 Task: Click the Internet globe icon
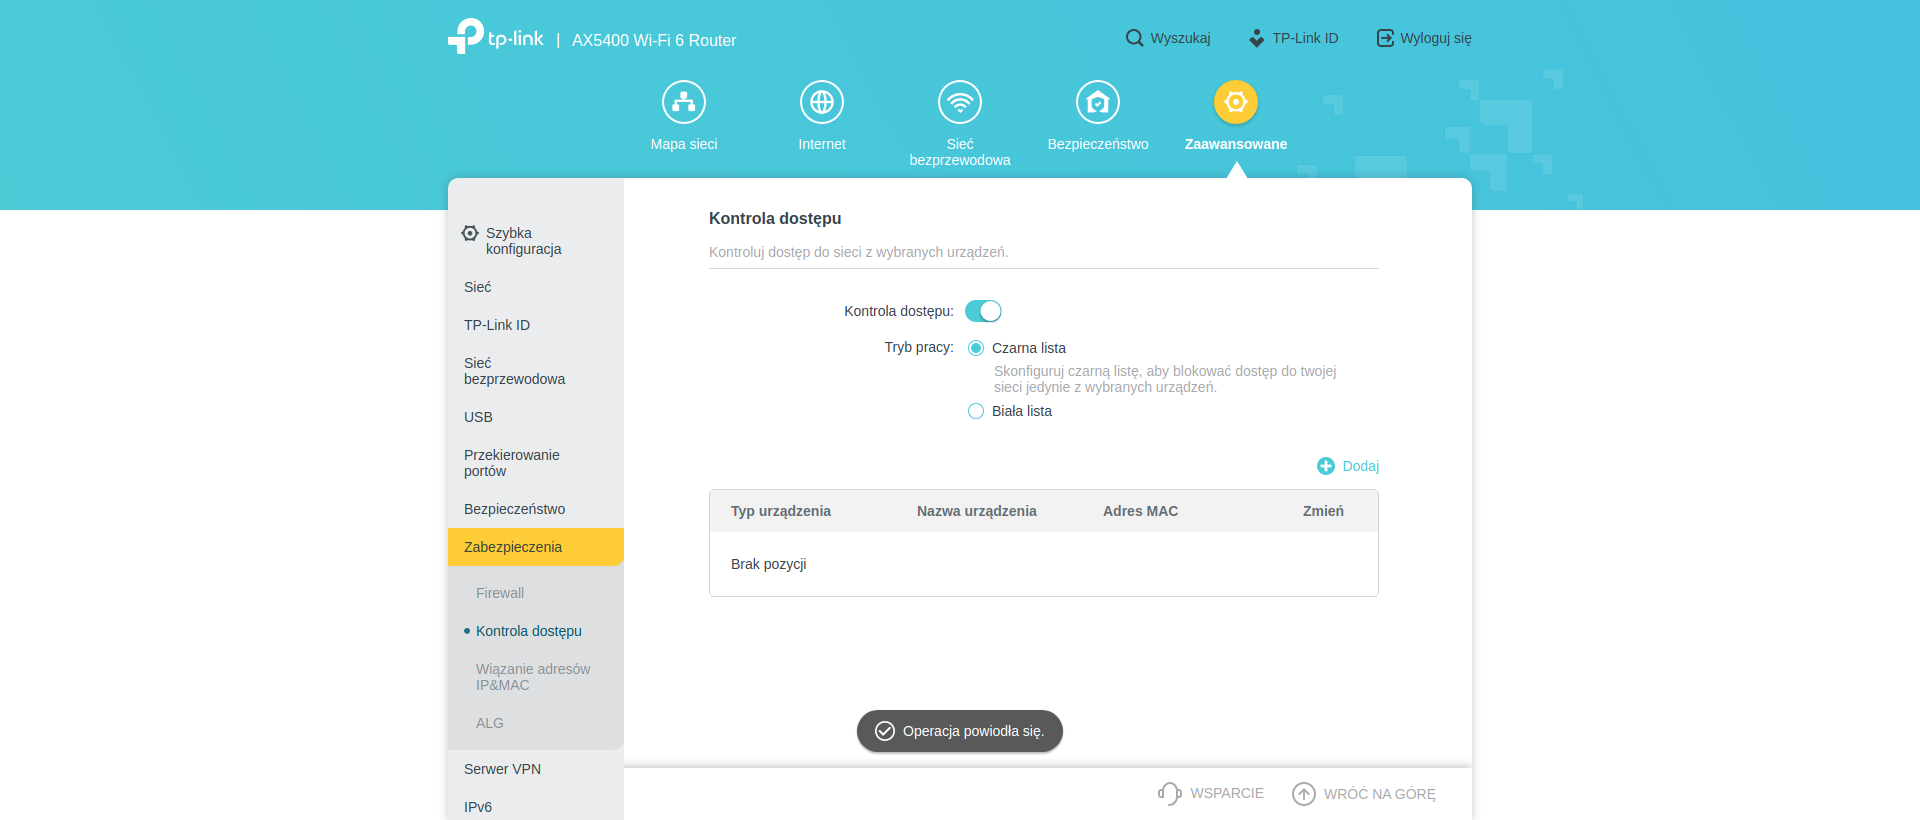822,102
